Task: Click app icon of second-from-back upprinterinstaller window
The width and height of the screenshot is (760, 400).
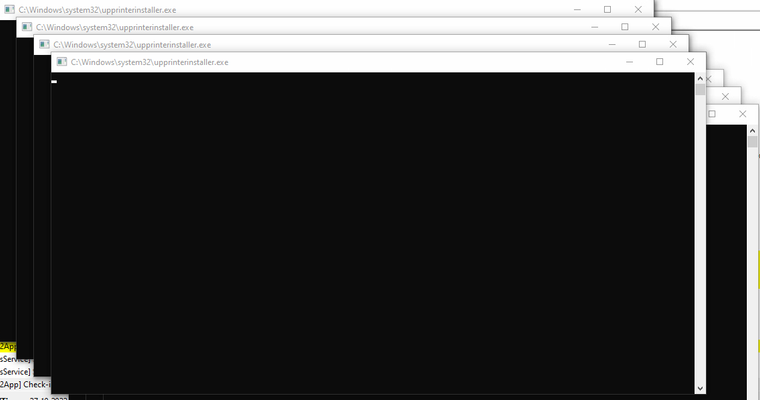Action: click(x=27, y=27)
